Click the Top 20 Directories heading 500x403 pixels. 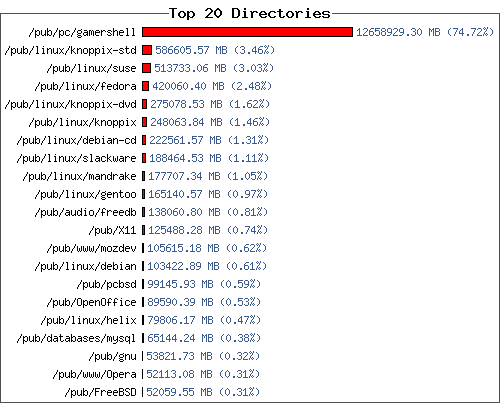click(x=250, y=13)
